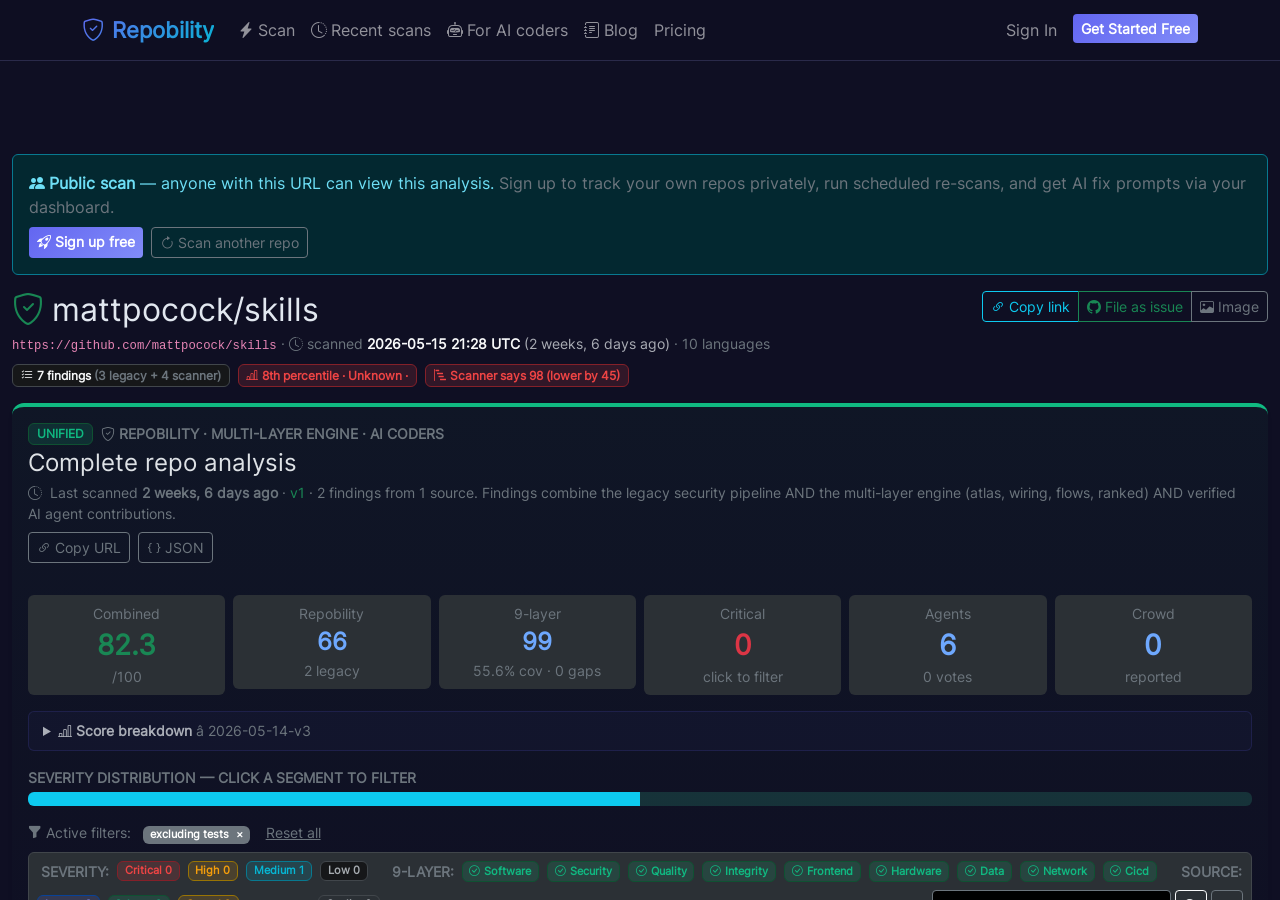Image resolution: width=1280 pixels, height=900 pixels.
Task: Toggle the Security layer filter
Action: click(x=583, y=871)
